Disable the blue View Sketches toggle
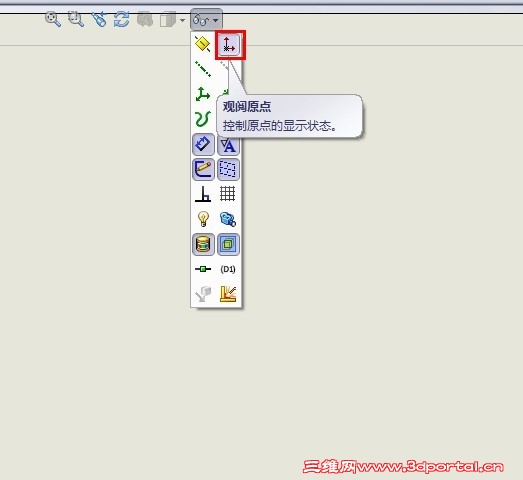523x480 pixels. (x=203, y=144)
